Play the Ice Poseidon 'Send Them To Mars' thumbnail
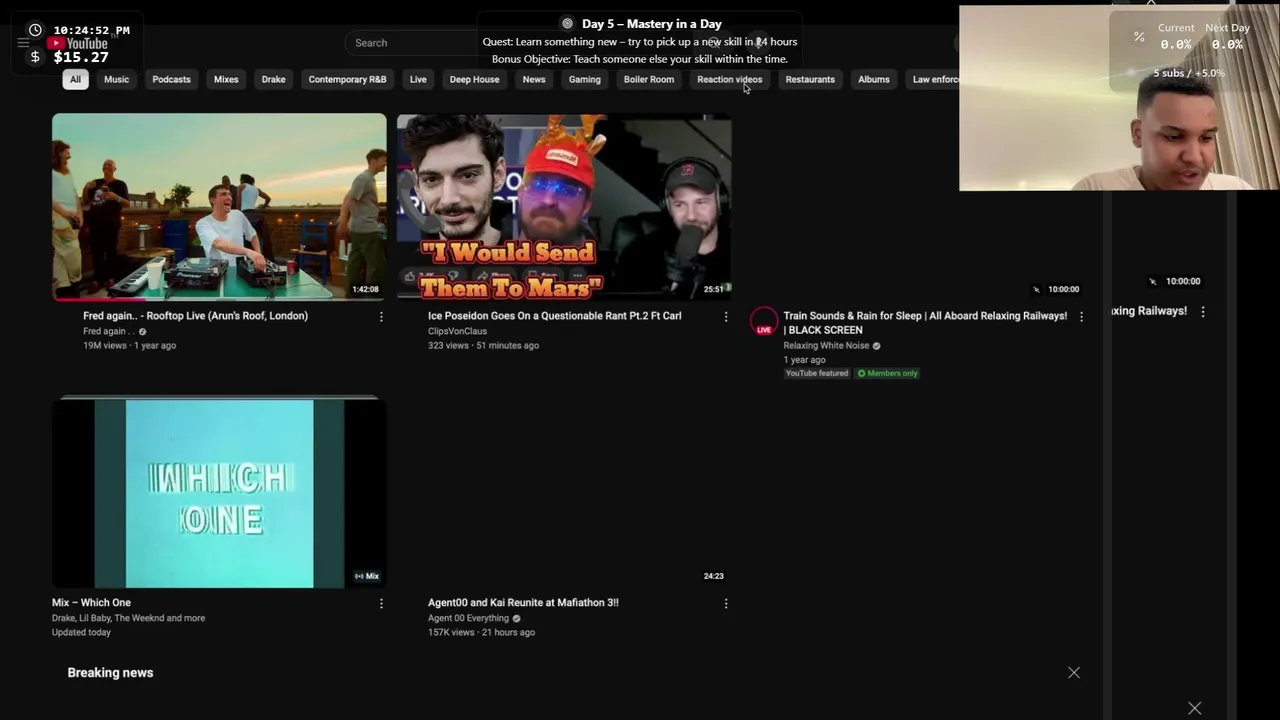This screenshot has height=720, width=1280. 564,207
